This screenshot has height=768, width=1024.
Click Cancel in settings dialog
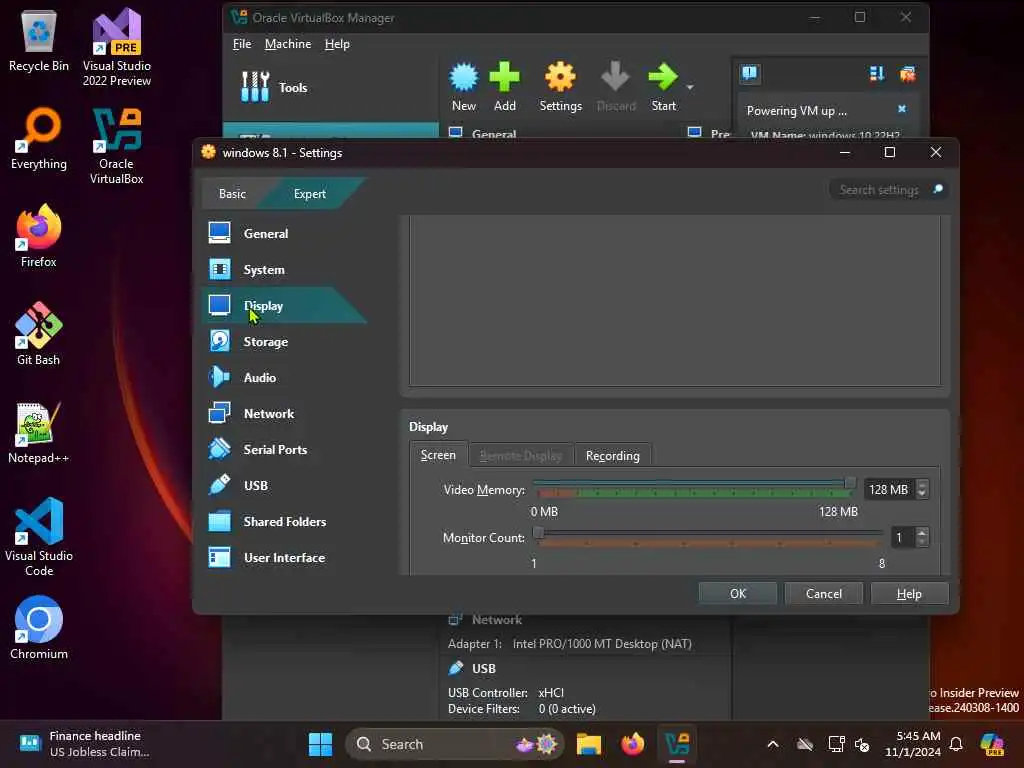click(x=824, y=593)
